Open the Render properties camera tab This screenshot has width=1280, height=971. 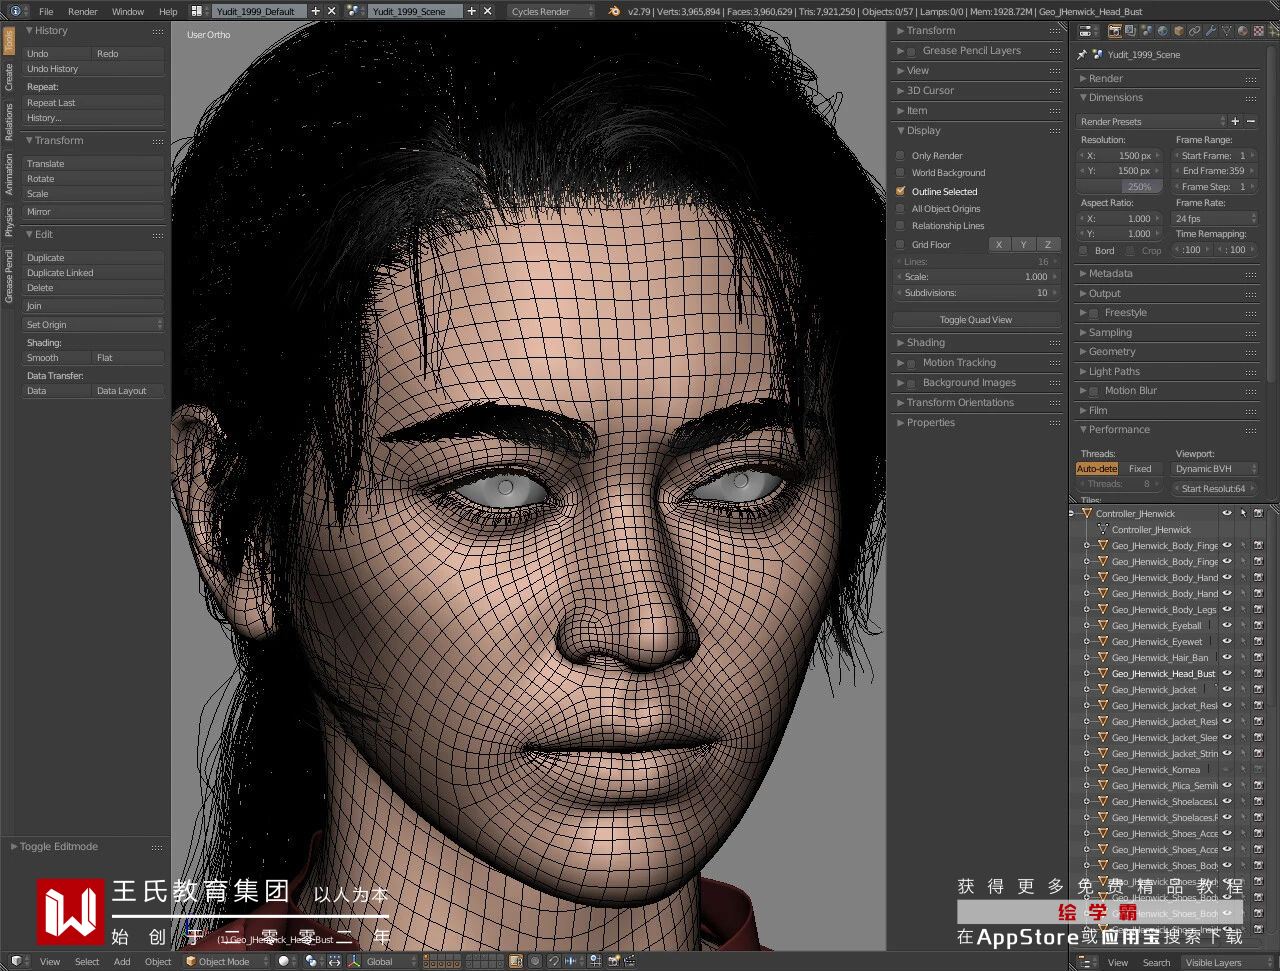click(x=1114, y=32)
